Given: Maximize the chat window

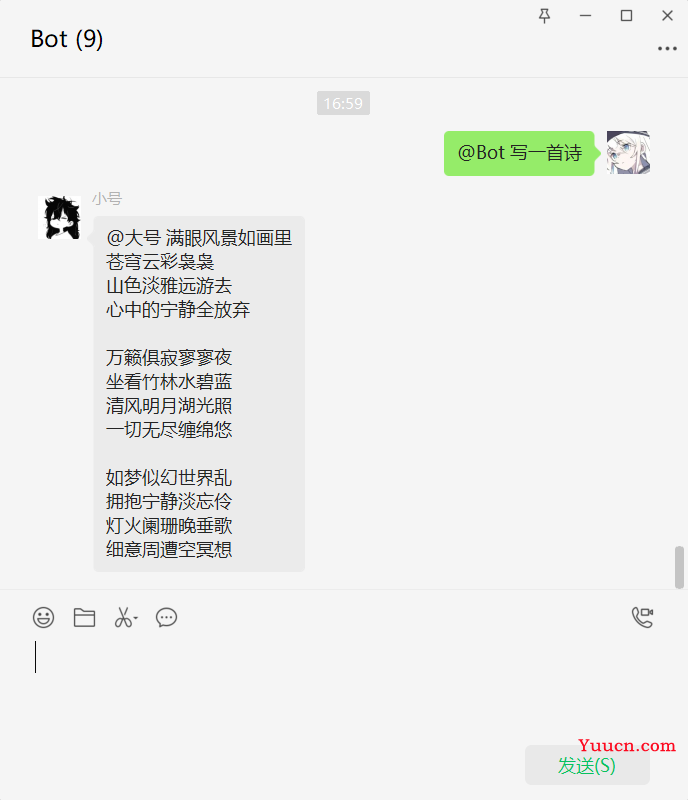Looking at the screenshot, I should click(626, 16).
